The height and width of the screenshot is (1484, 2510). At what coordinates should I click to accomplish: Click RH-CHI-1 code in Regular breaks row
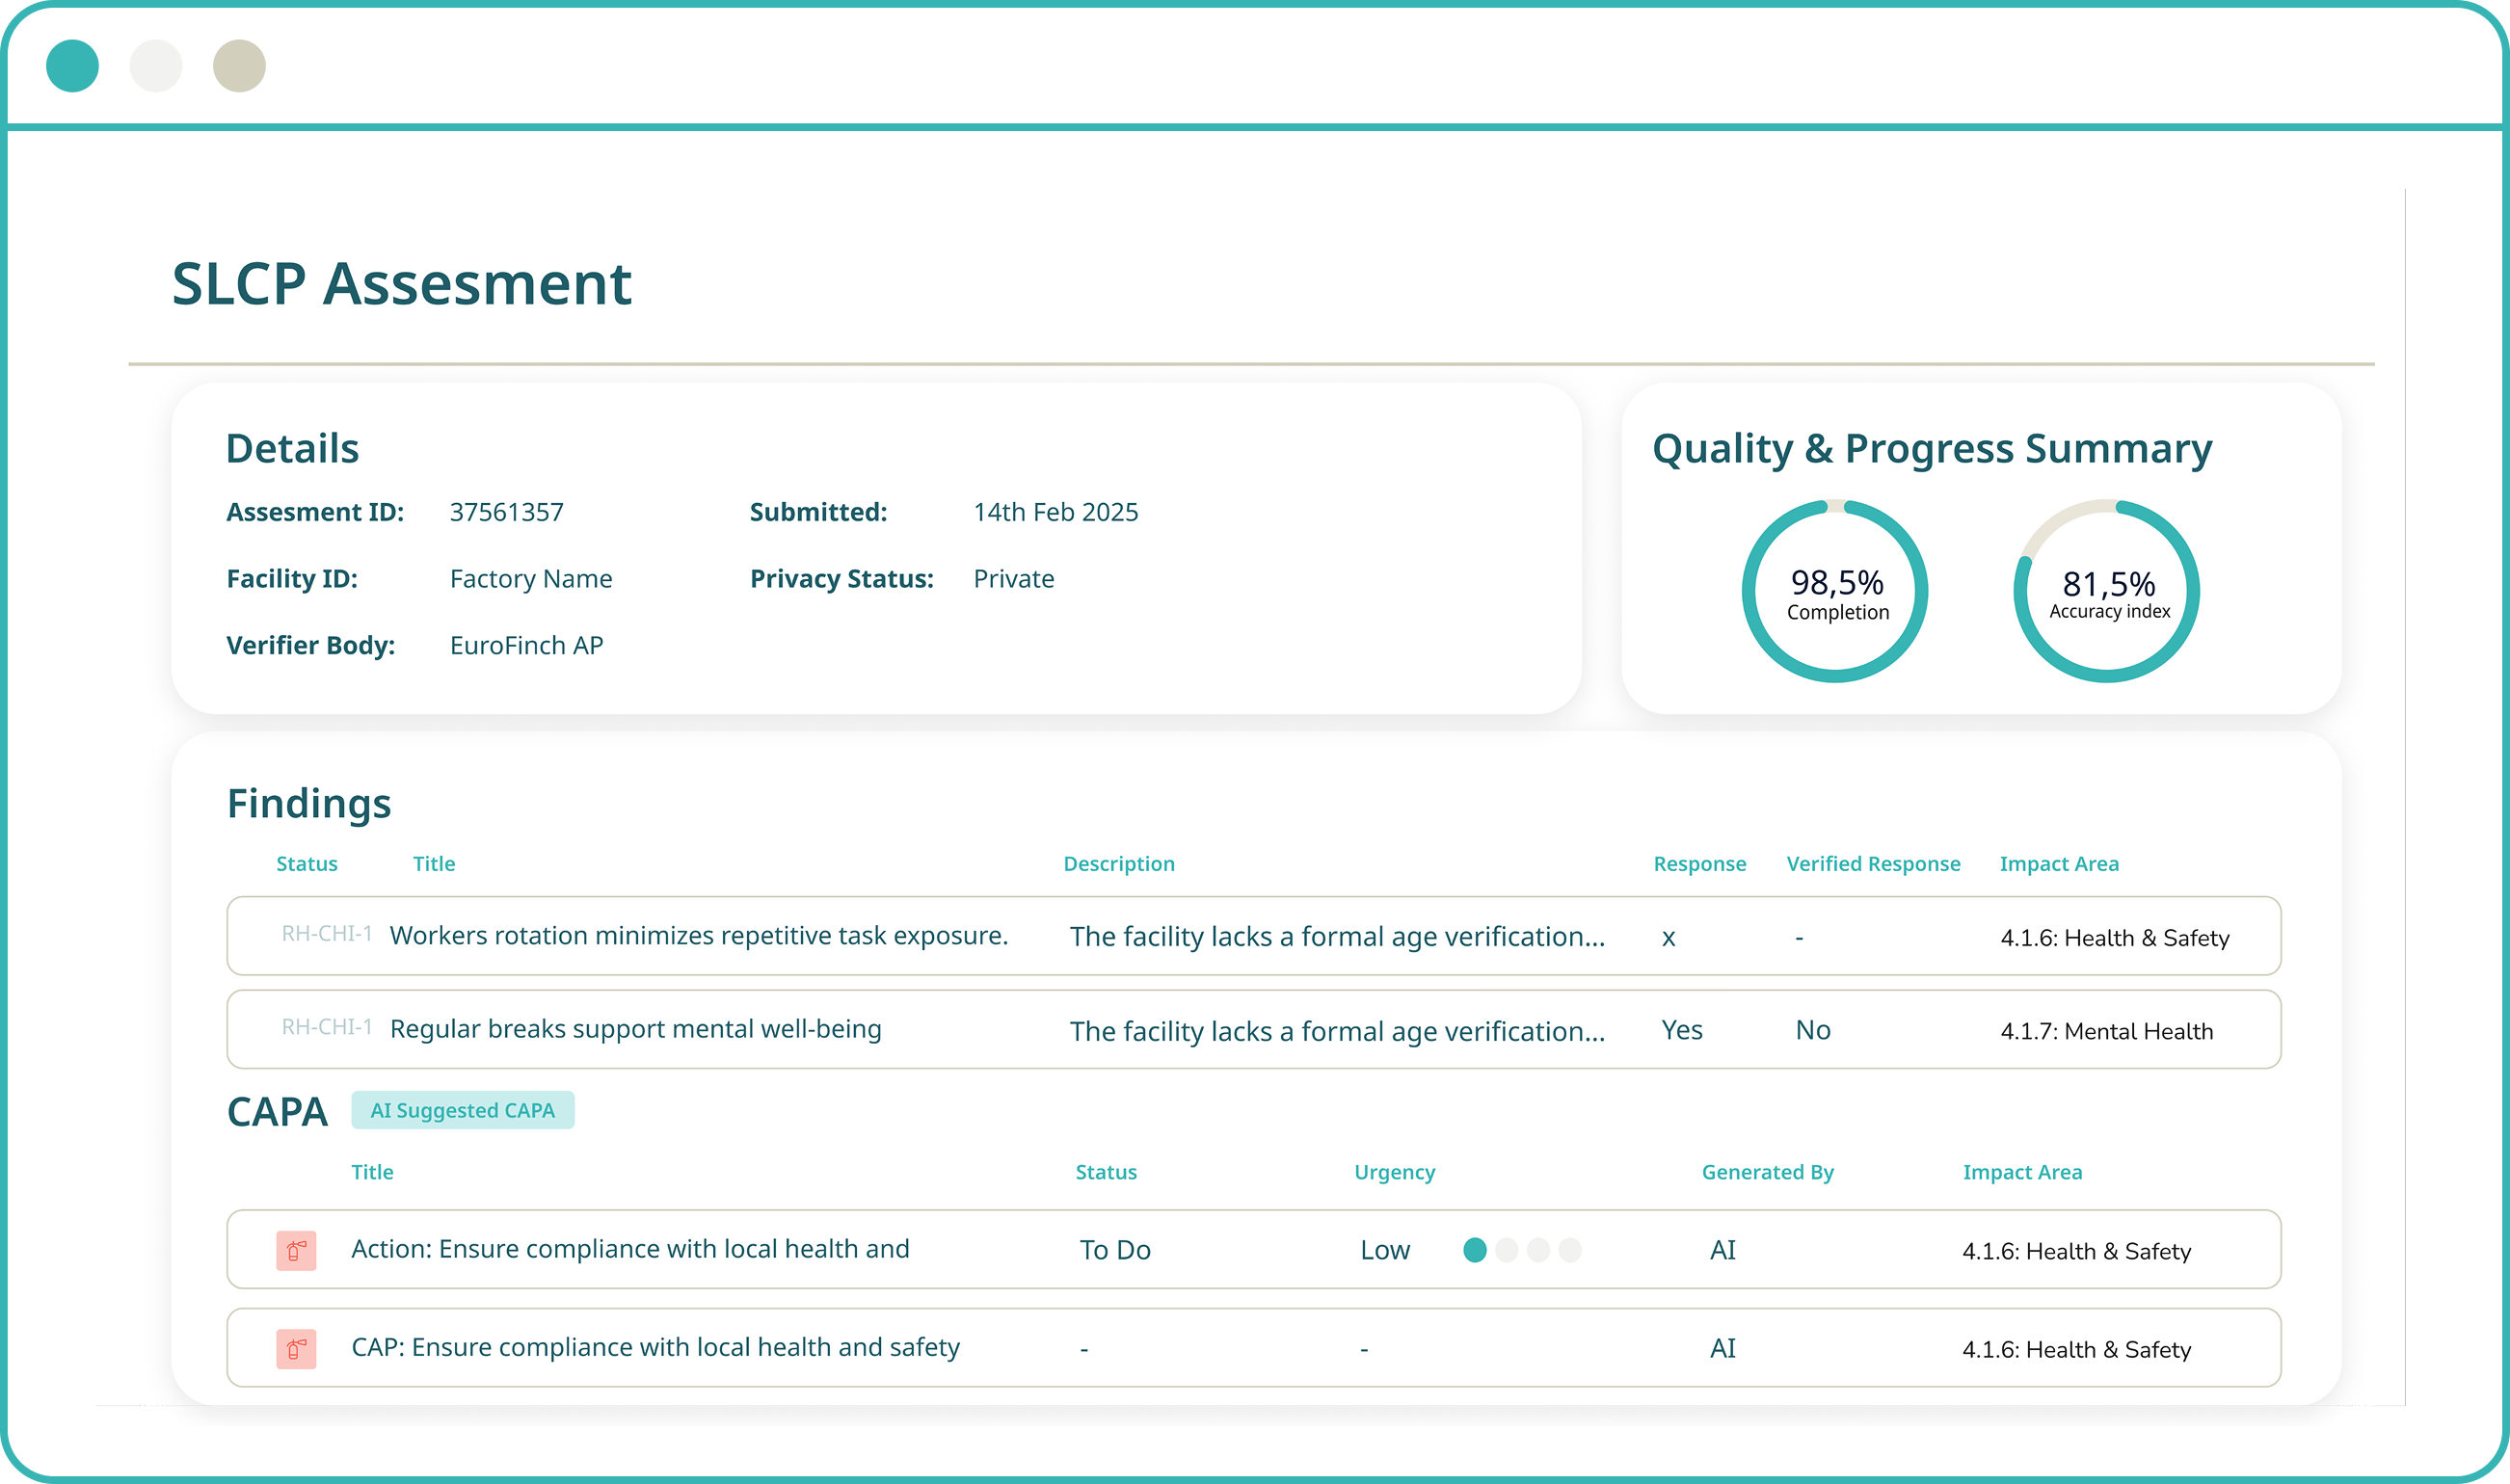(x=327, y=1027)
